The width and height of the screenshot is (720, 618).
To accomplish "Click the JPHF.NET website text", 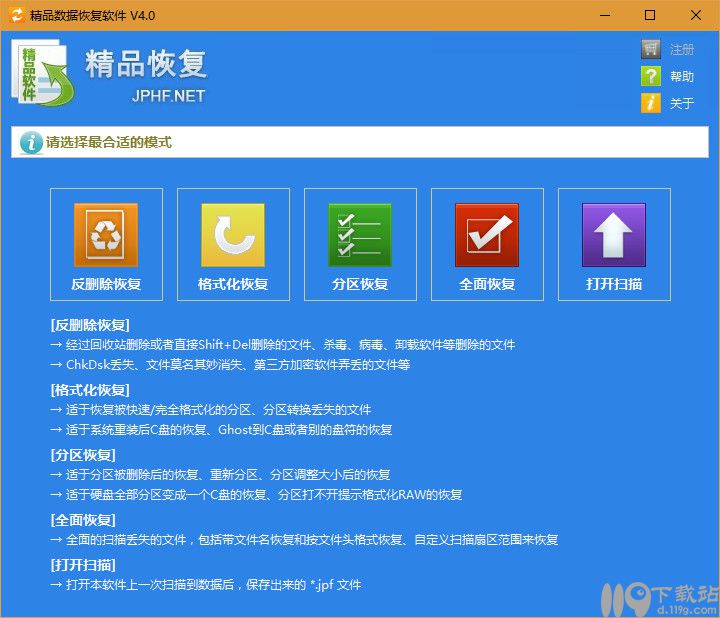I will pyautogui.click(x=168, y=96).
